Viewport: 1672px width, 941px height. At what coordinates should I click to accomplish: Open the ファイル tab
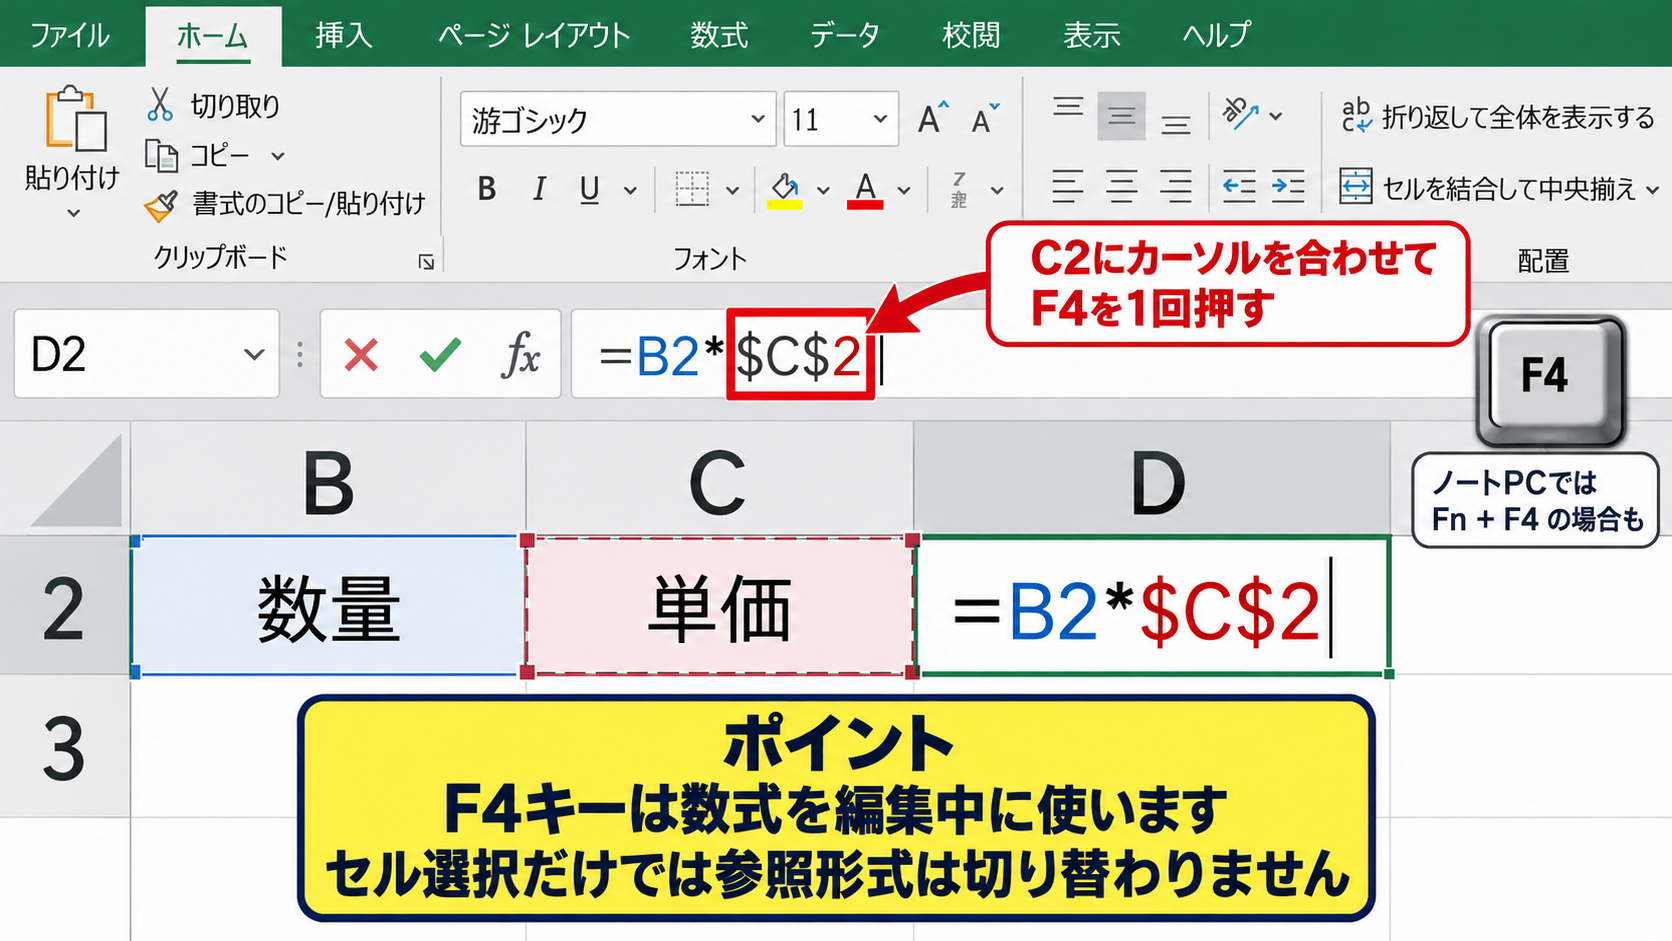(x=69, y=35)
